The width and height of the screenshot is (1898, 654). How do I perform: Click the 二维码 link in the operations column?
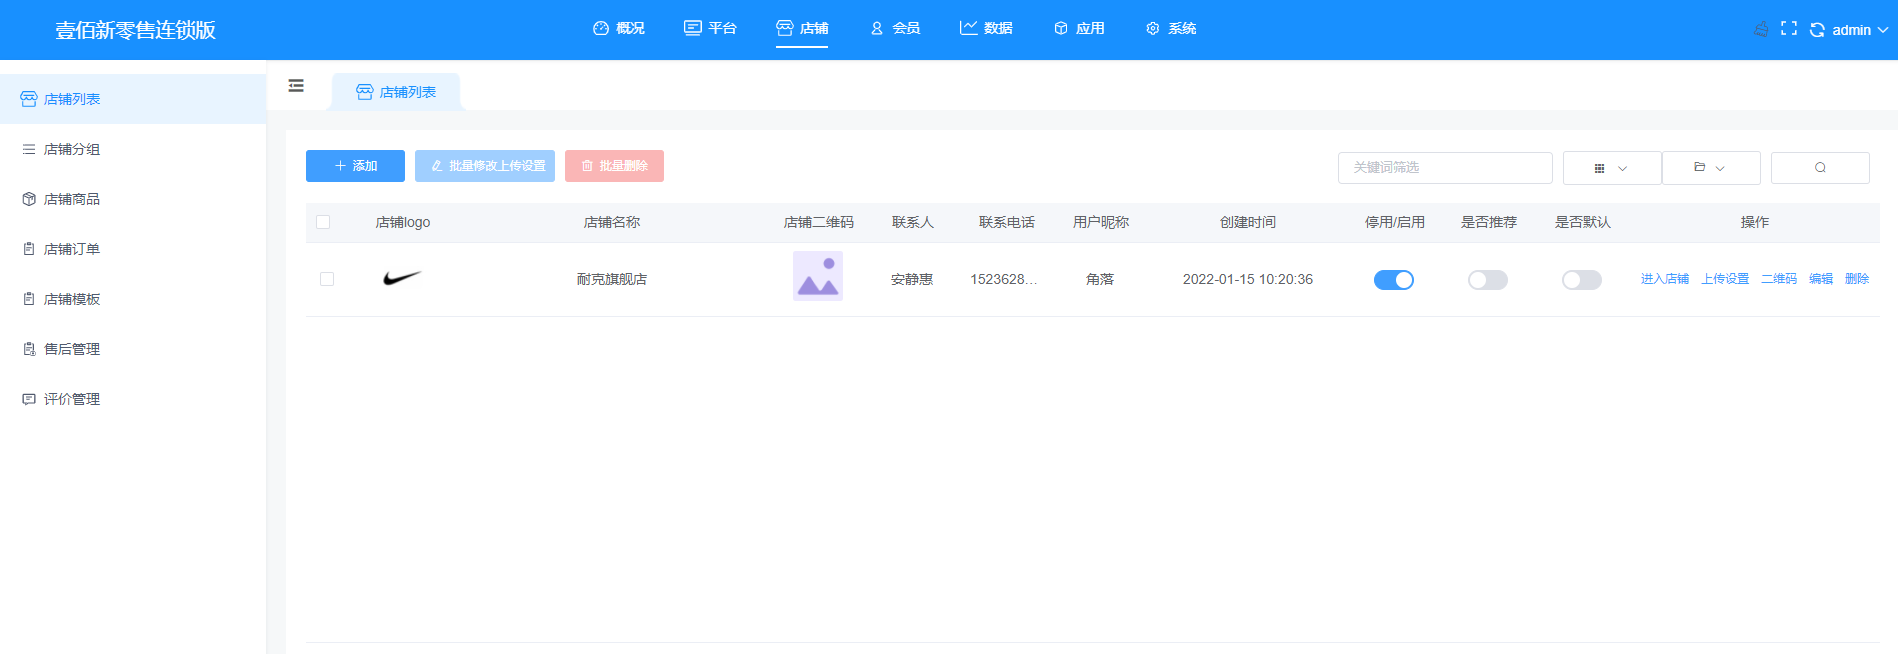(x=1779, y=279)
